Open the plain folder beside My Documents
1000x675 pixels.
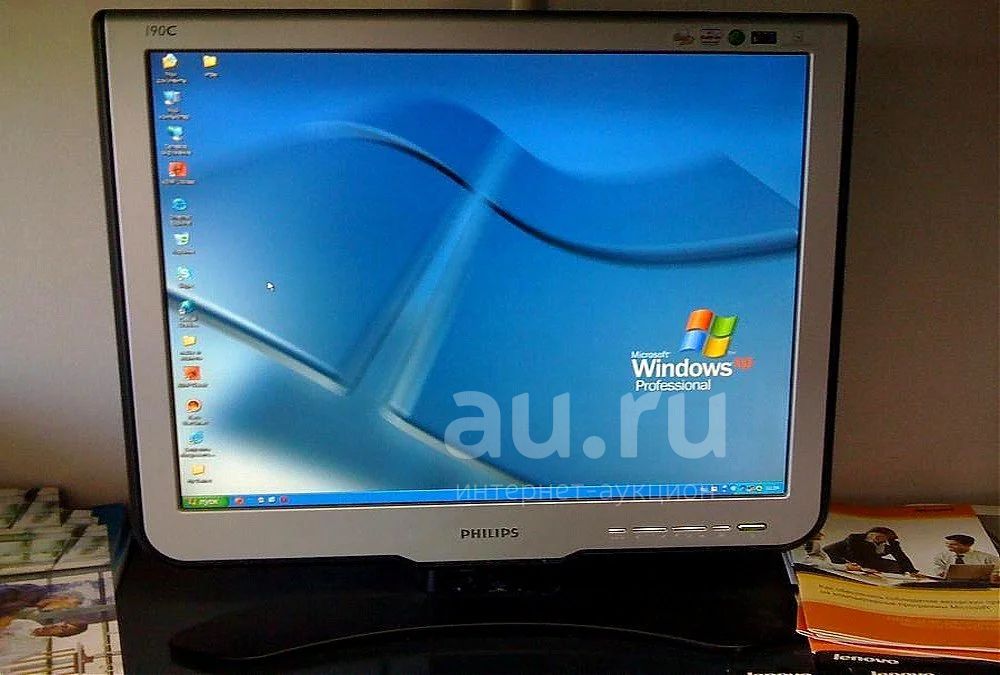[x=210, y=61]
